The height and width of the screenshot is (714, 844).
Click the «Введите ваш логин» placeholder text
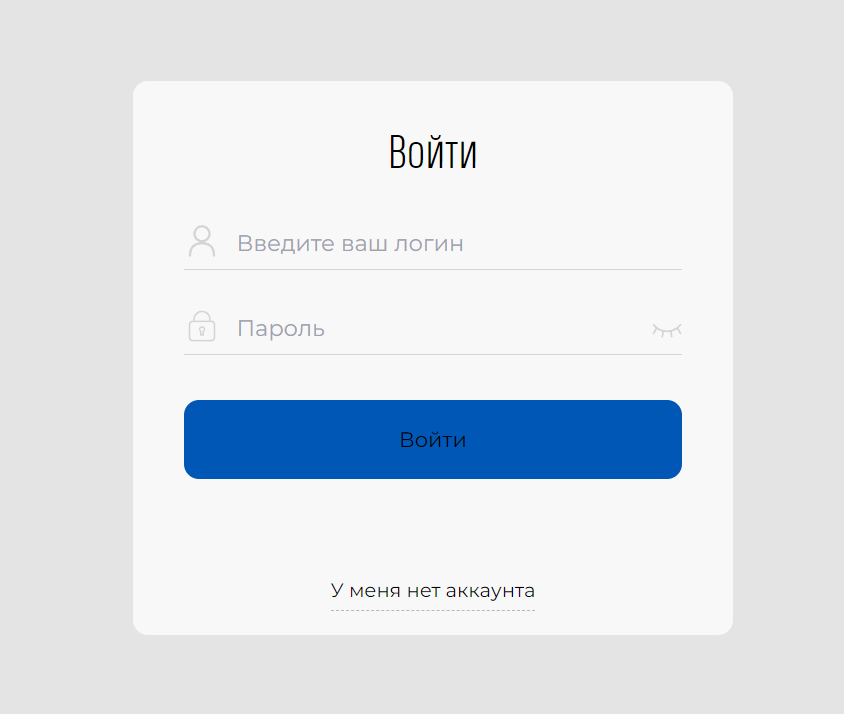[x=350, y=244]
